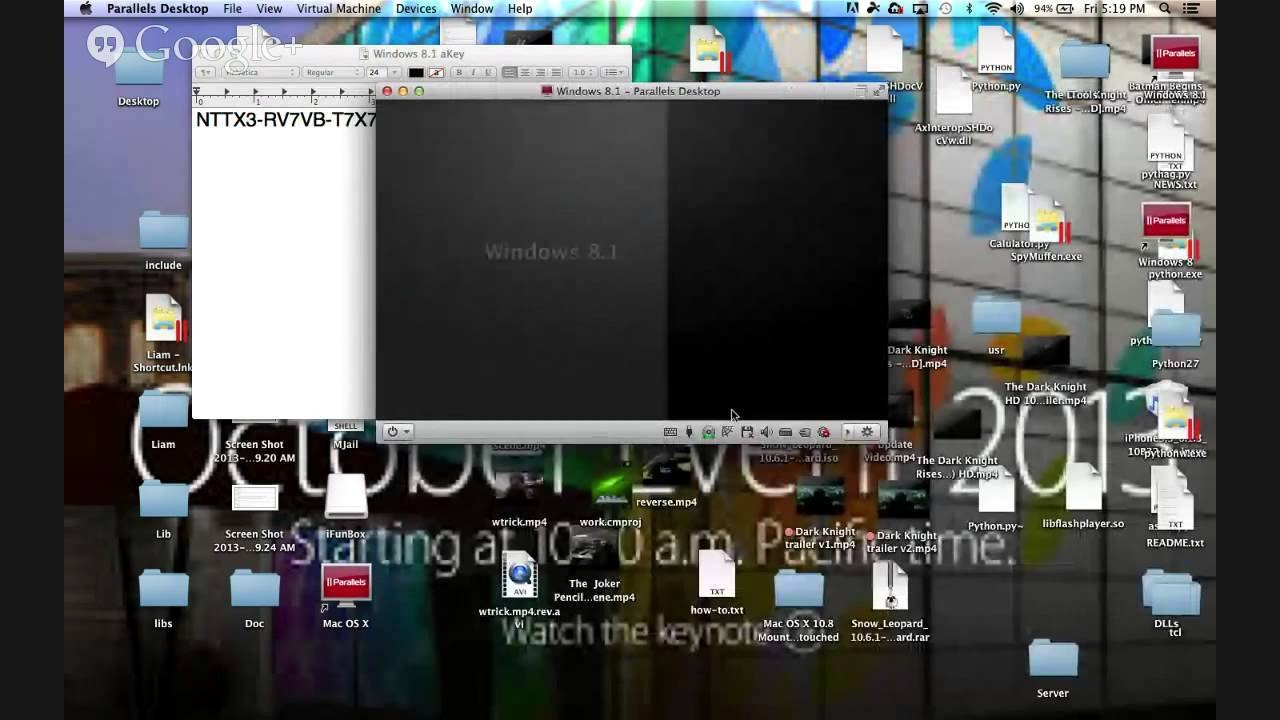Viewport: 1280px width, 720px height.
Task: Toggle underline formatting in TextEdit
Action: (x=488, y=72)
